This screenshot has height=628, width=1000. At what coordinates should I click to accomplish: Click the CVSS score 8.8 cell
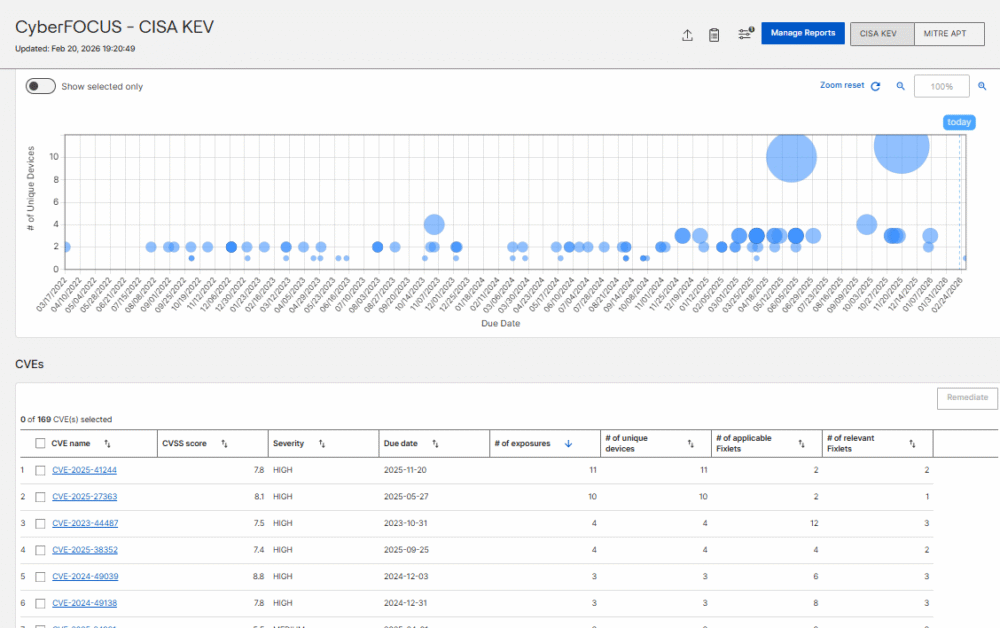click(x=258, y=576)
